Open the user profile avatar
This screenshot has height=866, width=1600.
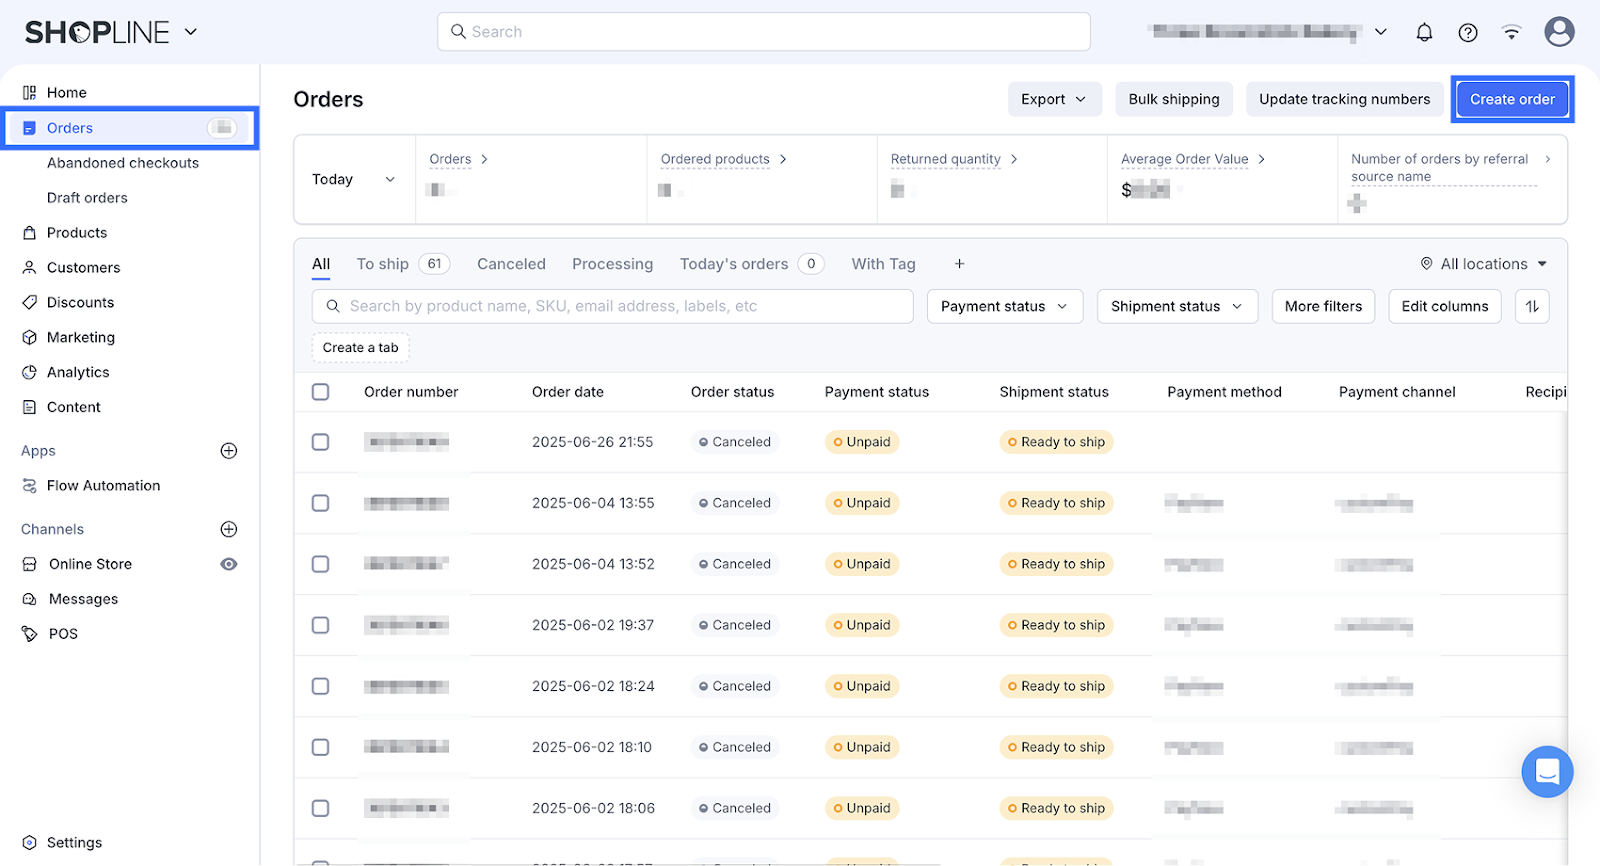tap(1559, 32)
